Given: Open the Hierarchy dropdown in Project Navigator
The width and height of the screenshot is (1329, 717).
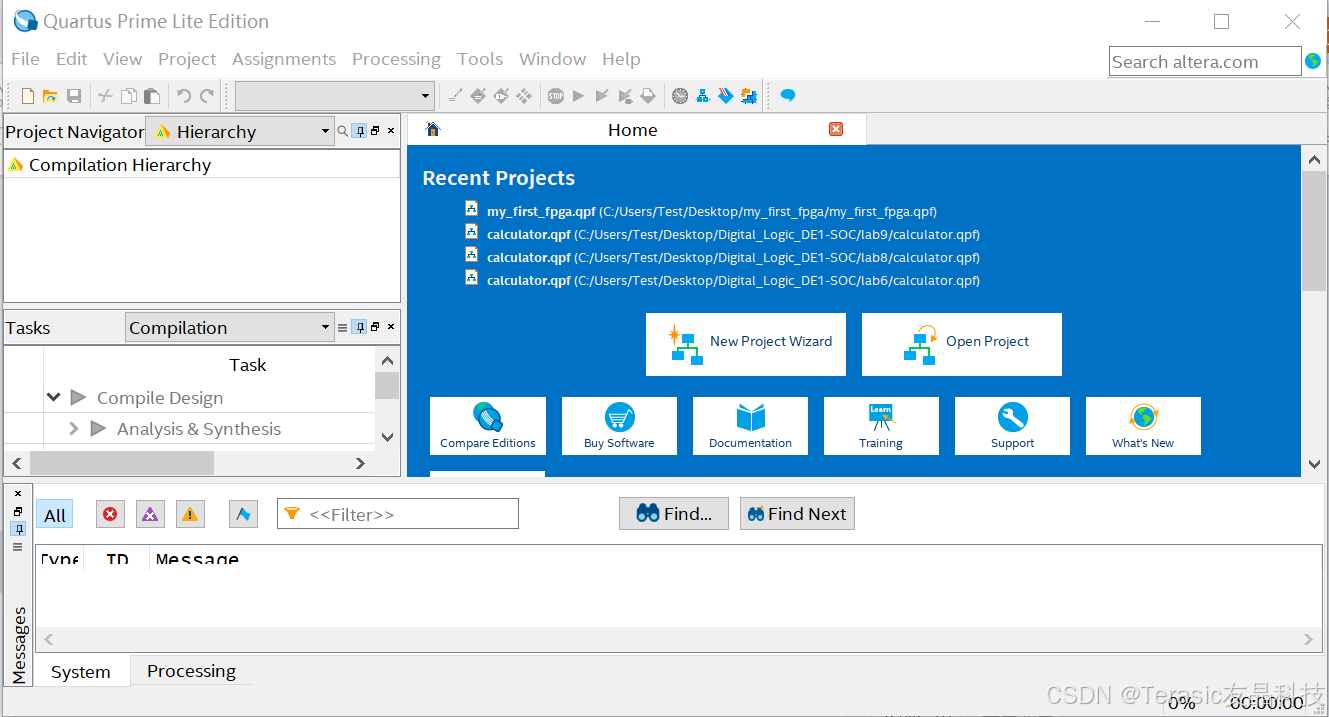Looking at the screenshot, I should (240, 131).
